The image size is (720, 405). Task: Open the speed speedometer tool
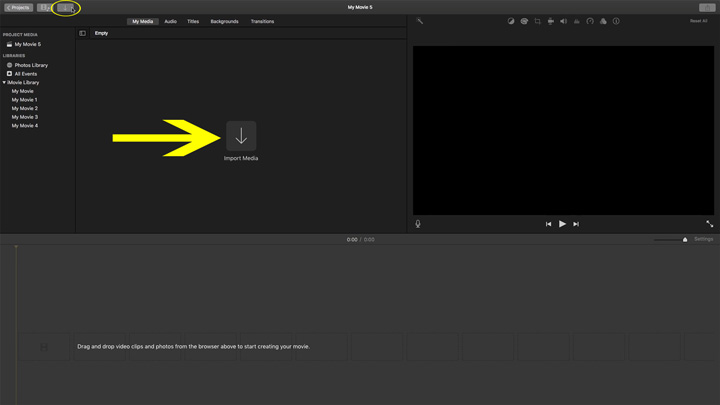pos(590,21)
